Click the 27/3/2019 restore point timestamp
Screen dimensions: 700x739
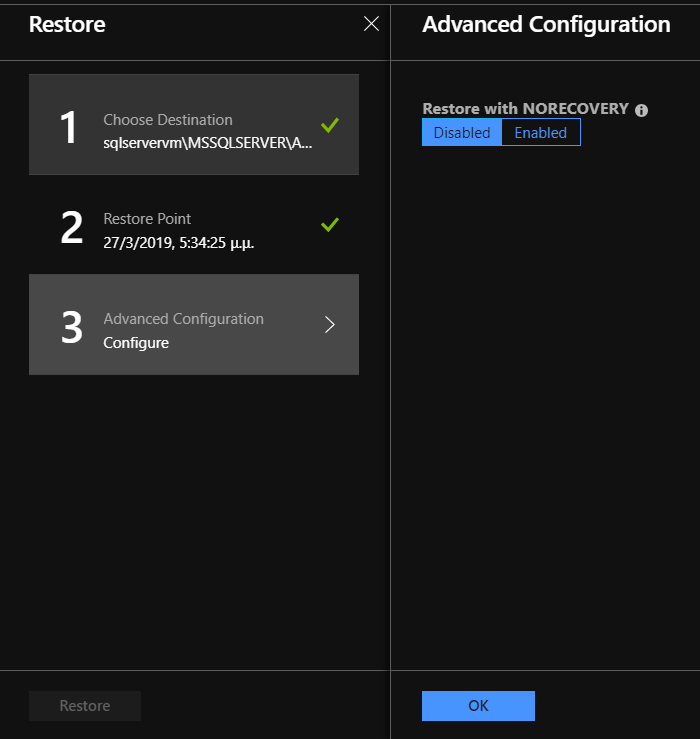179,243
